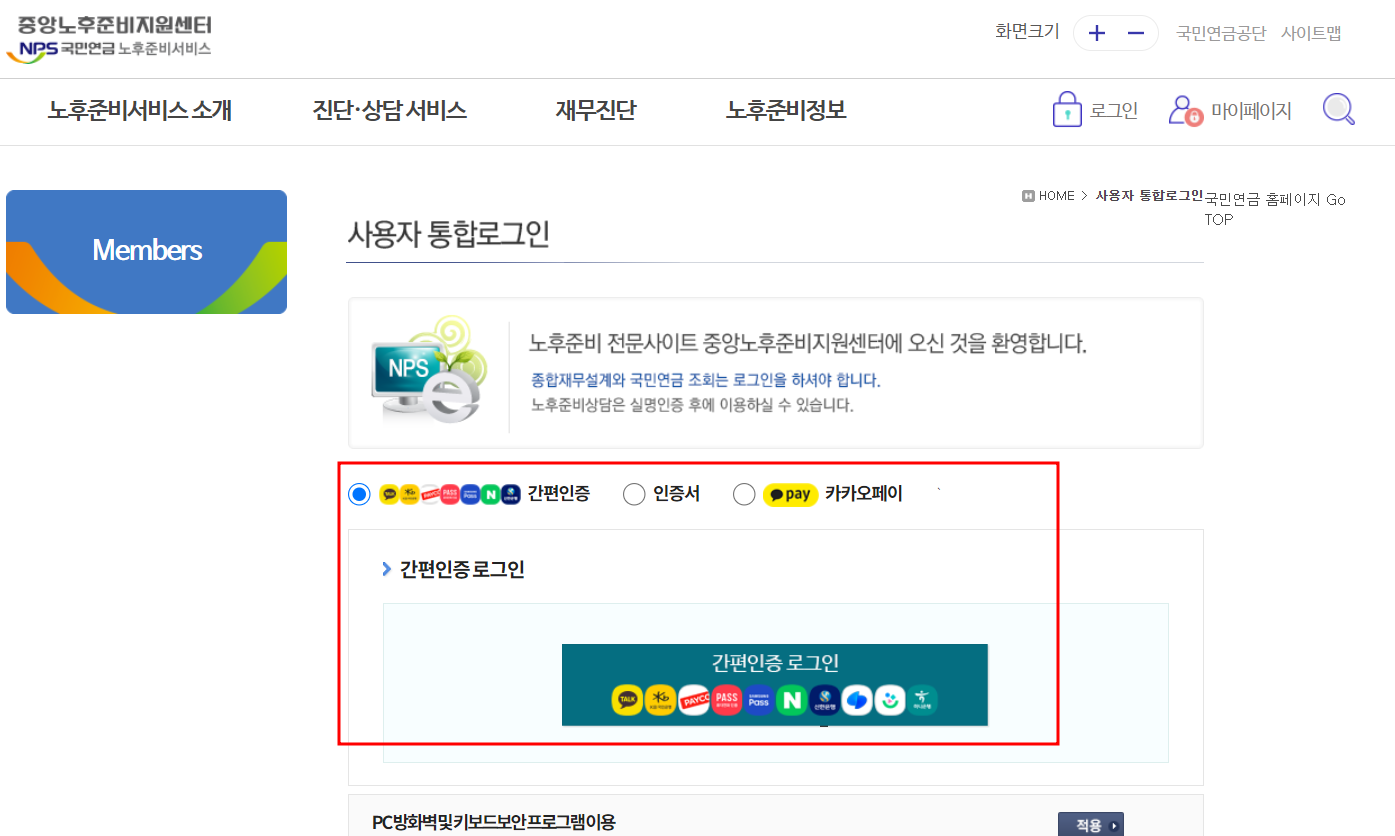Viewport: 1395px width, 836px height.
Task: Click the Members sidebar banner
Action: coord(147,252)
